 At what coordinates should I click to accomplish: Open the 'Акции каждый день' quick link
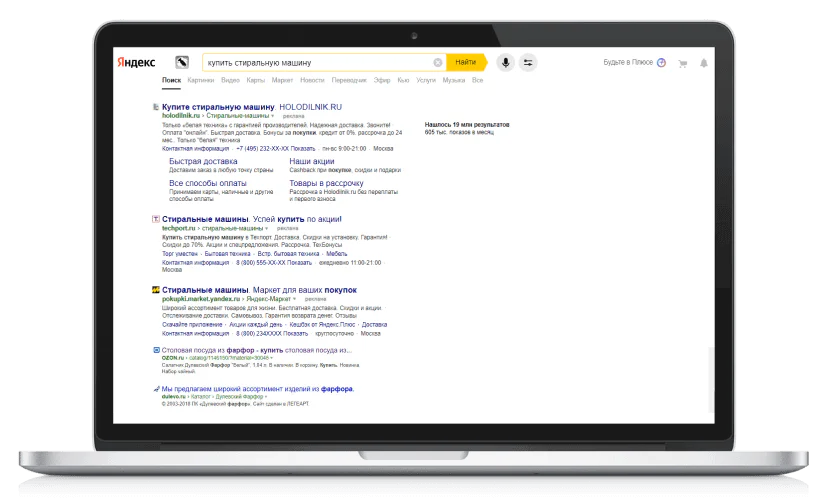tap(256, 325)
